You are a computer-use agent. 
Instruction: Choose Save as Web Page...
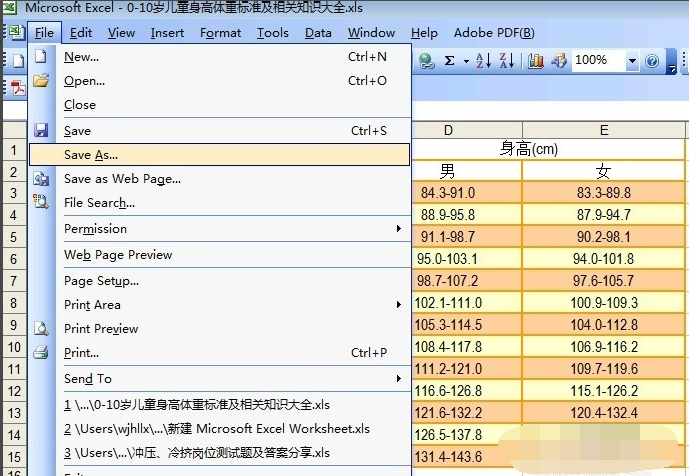220,178
